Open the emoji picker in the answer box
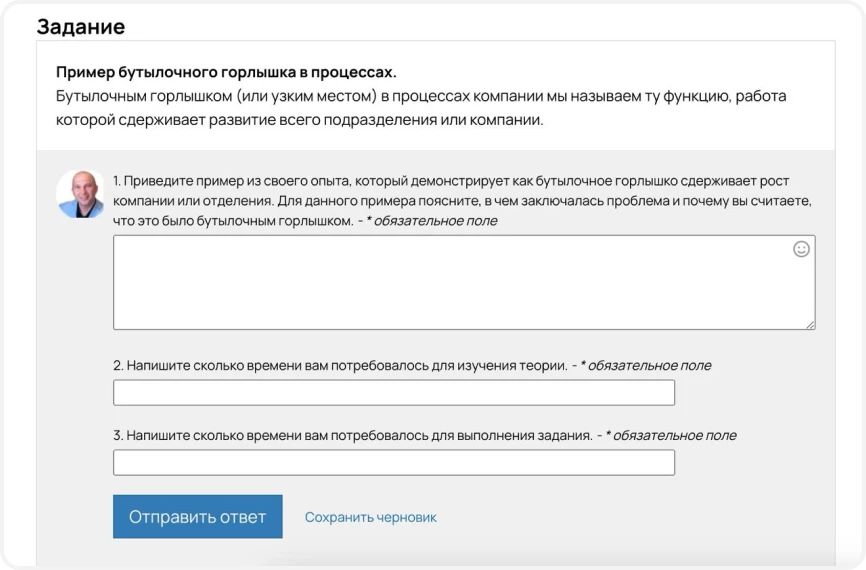This screenshot has width=866, height=570. click(801, 249)
